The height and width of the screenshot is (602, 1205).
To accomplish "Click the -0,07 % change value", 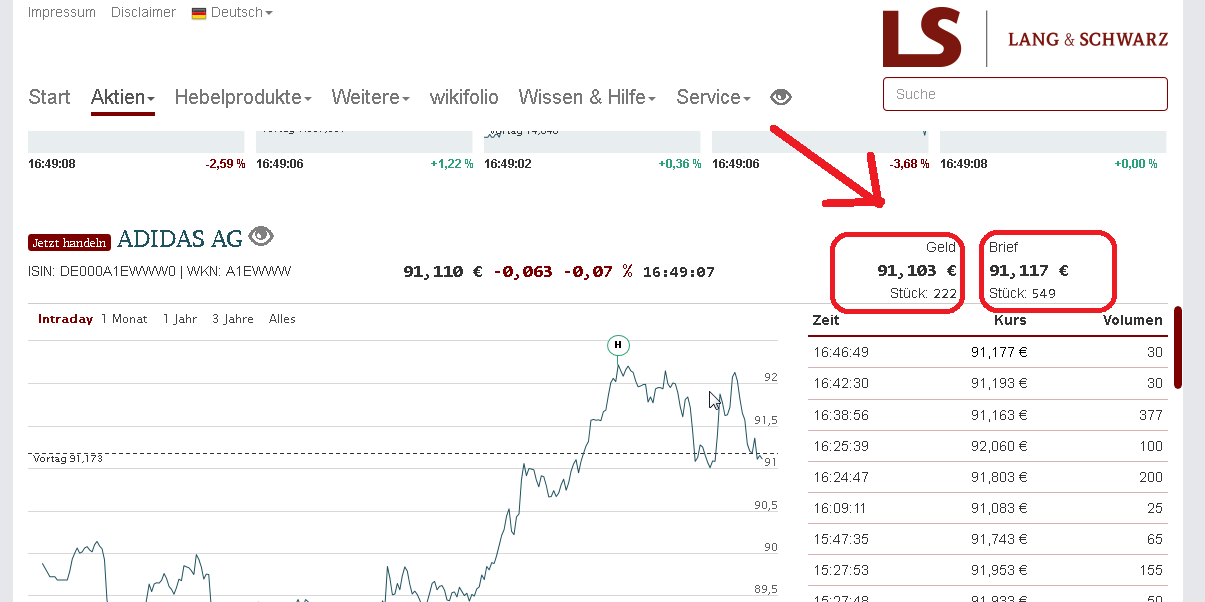I will tap(598, 271).
